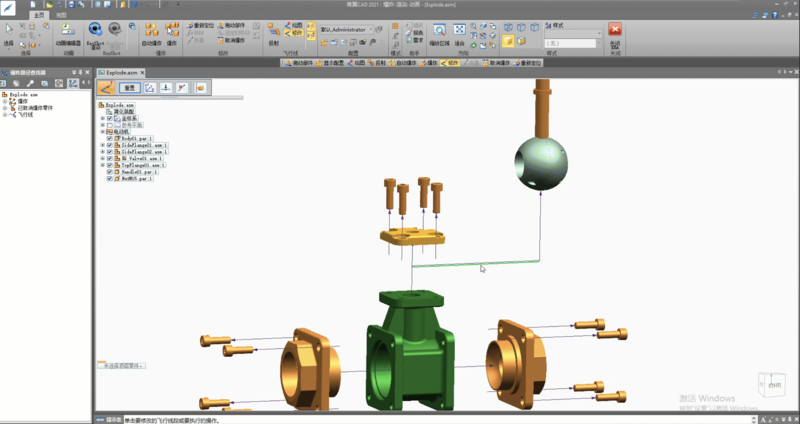Image resolution: width=800 pixels, height=424 pixels.
Task: Toggle the coordinate system checkbox in the tree
Action: tap(110, 118)
